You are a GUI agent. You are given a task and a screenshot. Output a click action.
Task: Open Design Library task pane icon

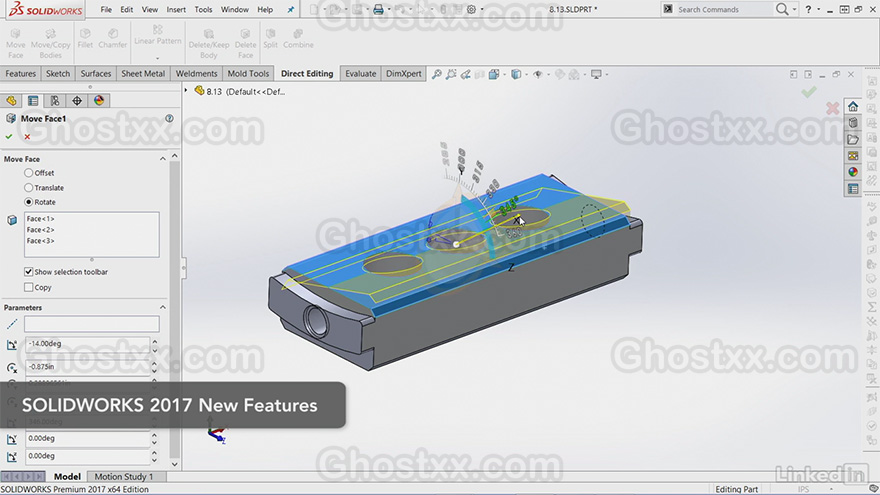tap(853, 123)
